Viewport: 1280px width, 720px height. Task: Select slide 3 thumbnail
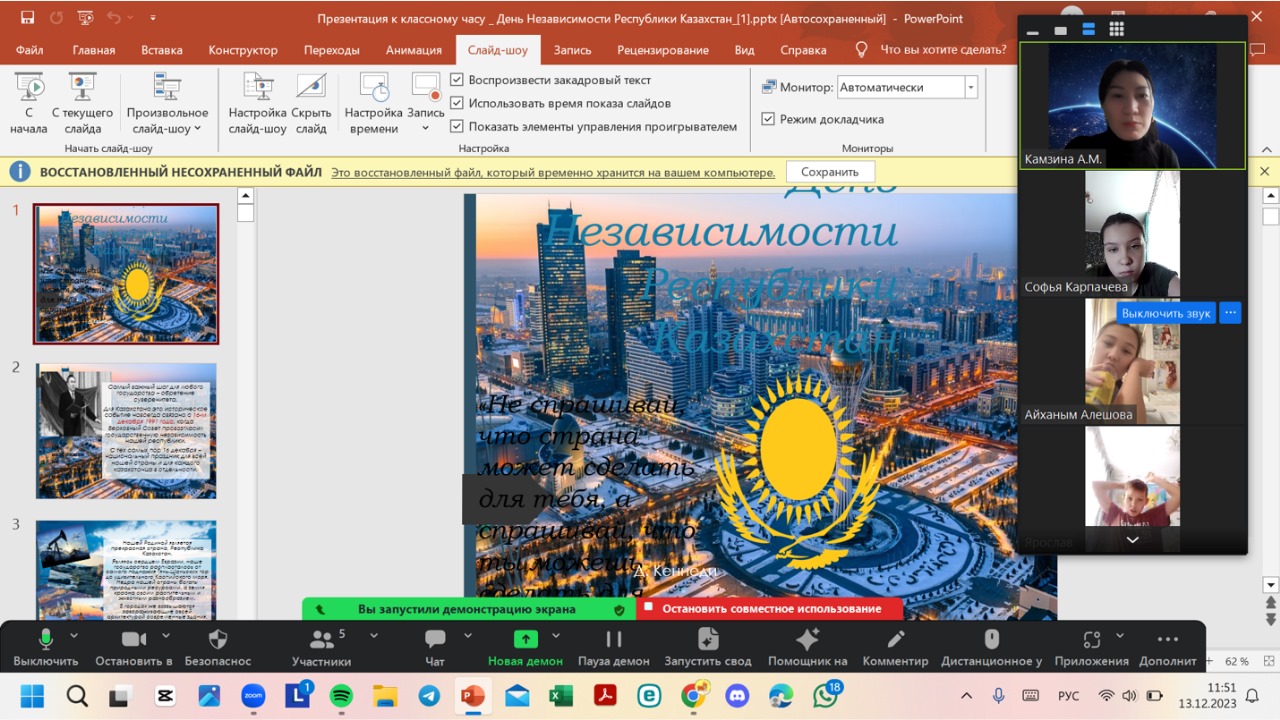pos(126,570)
